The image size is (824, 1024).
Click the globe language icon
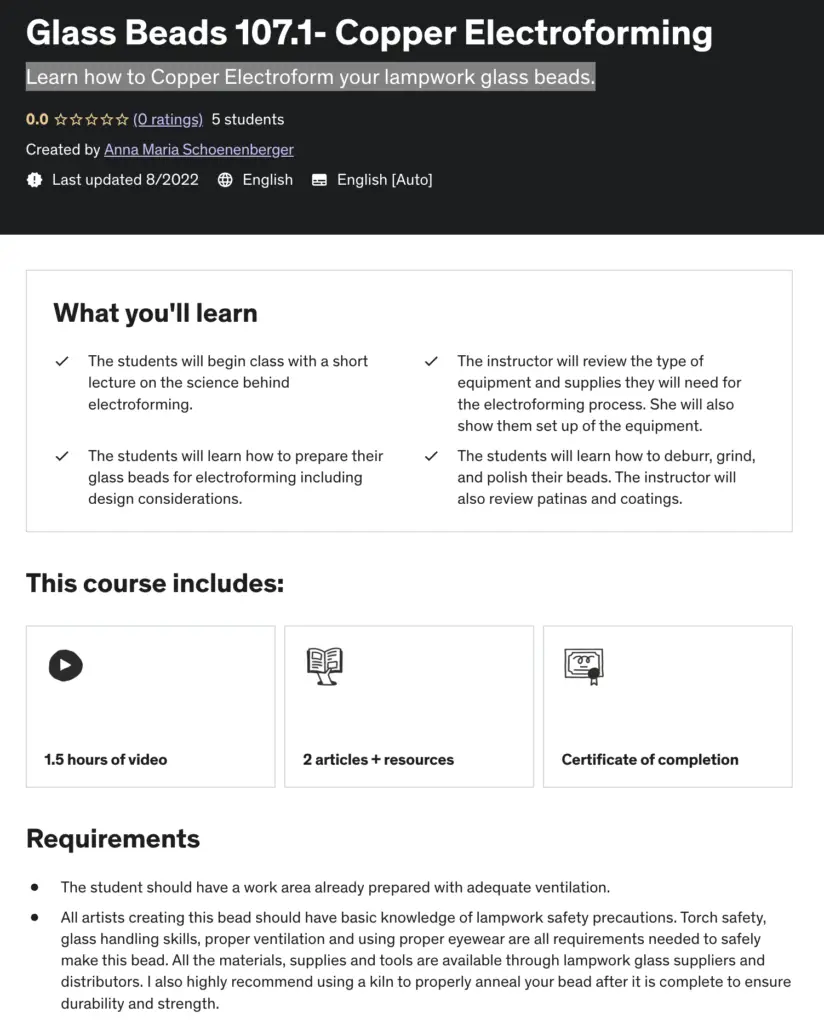(x=225, y=180)
